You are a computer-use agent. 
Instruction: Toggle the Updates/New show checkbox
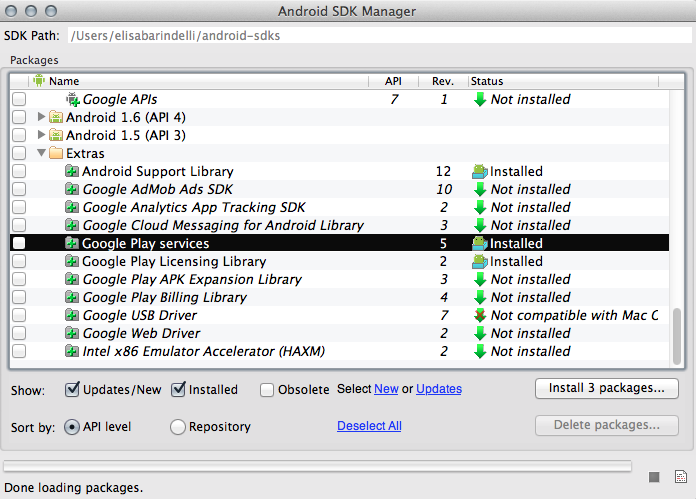point(72,389)
